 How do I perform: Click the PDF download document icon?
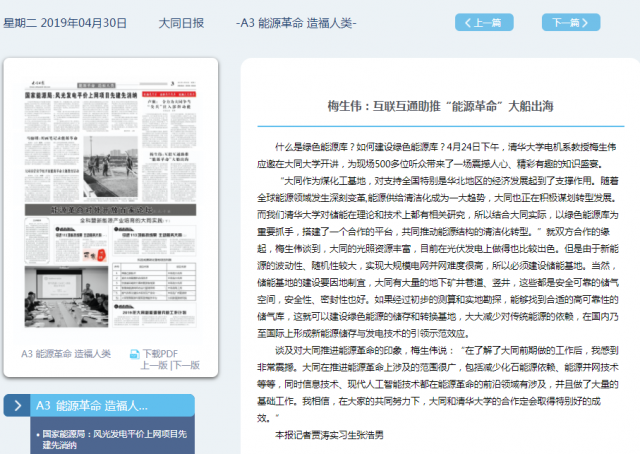pos(134,354)
